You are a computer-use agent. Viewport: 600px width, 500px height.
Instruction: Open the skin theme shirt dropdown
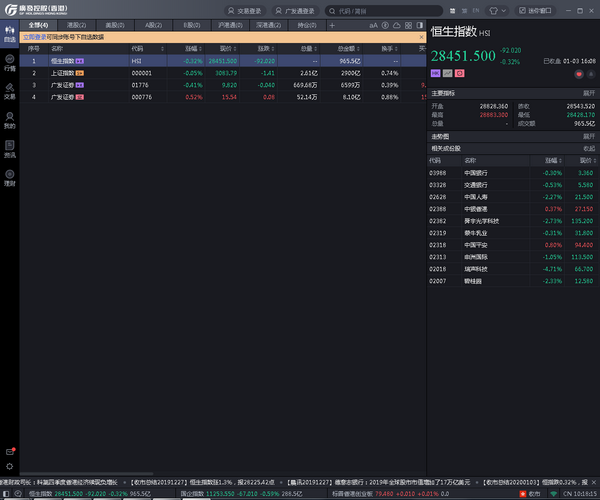[497, 11]
